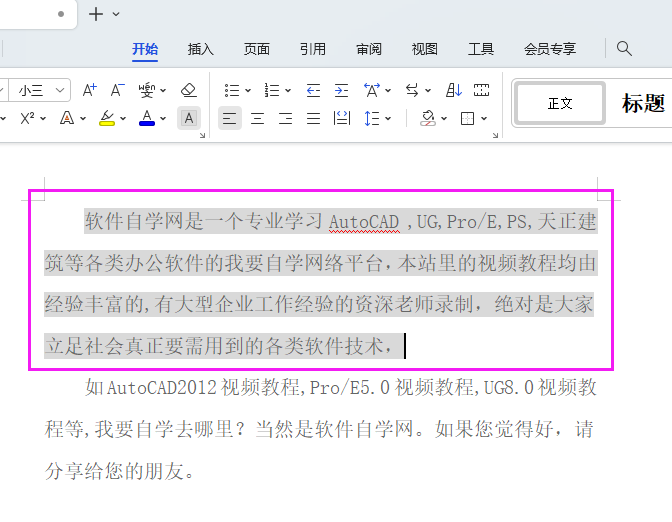This screenshot has height=522, width=672.
Task: Expand the text effects dropdown arrow
Action: click(x=83, y=118)
